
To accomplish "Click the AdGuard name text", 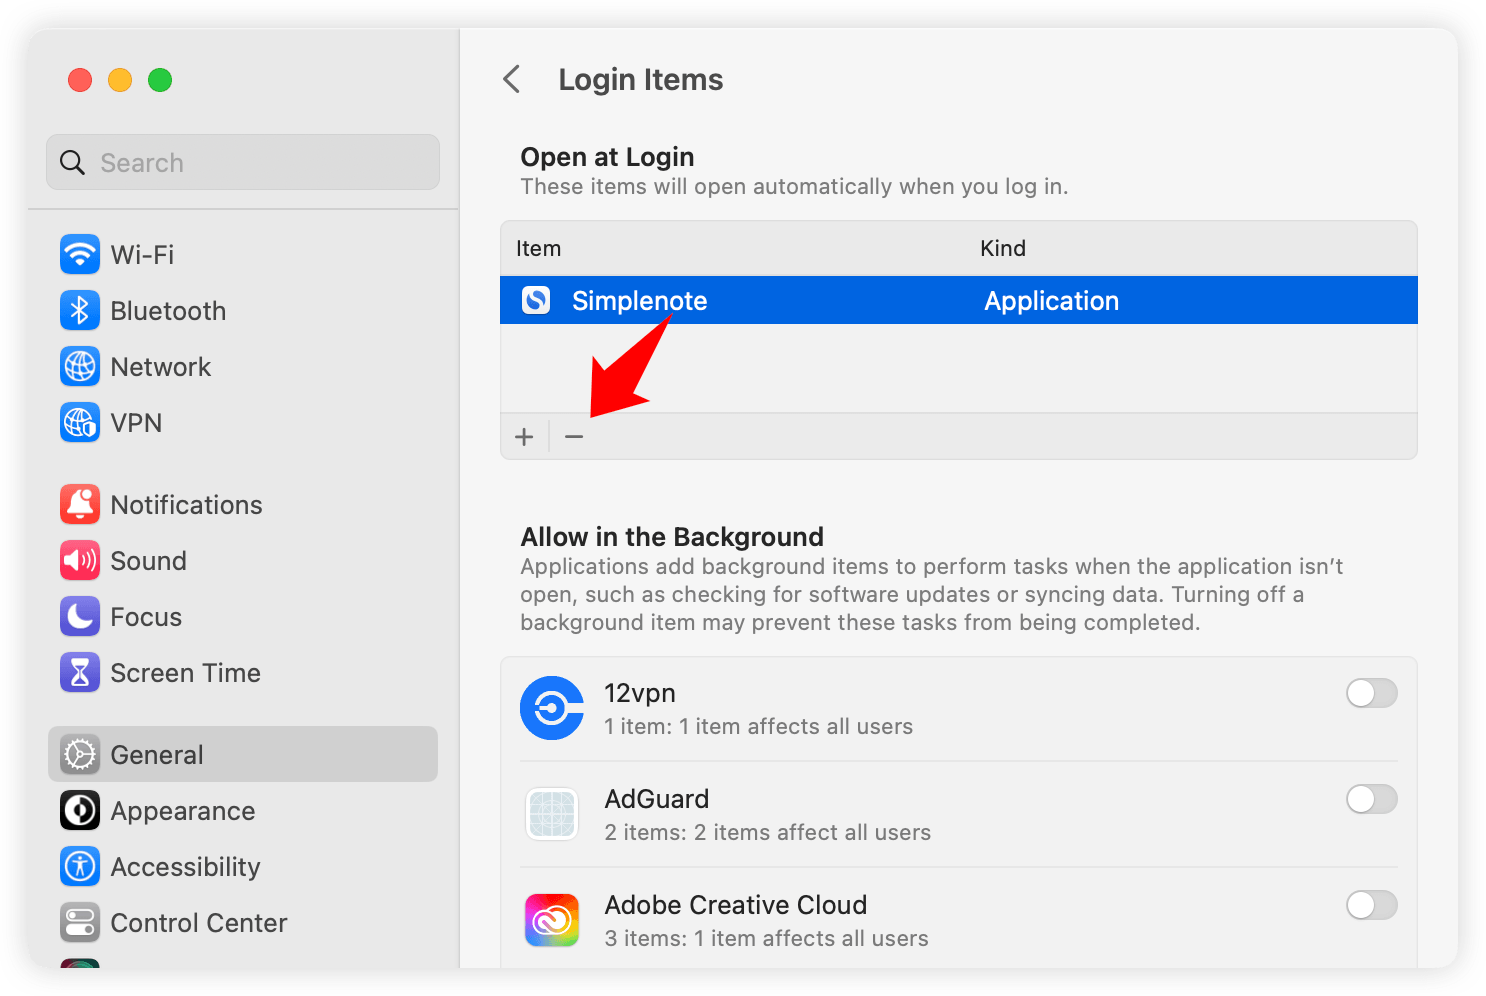I will click(657, 799).
